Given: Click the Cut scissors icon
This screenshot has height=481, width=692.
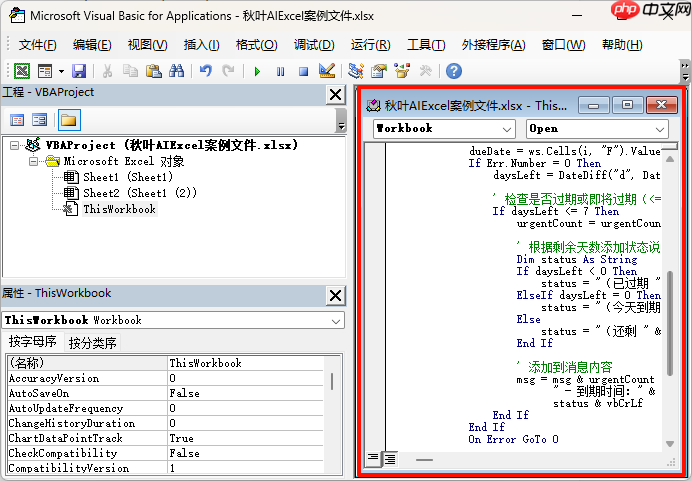Looking at the screenshot, I should click(x=107, y=71).
